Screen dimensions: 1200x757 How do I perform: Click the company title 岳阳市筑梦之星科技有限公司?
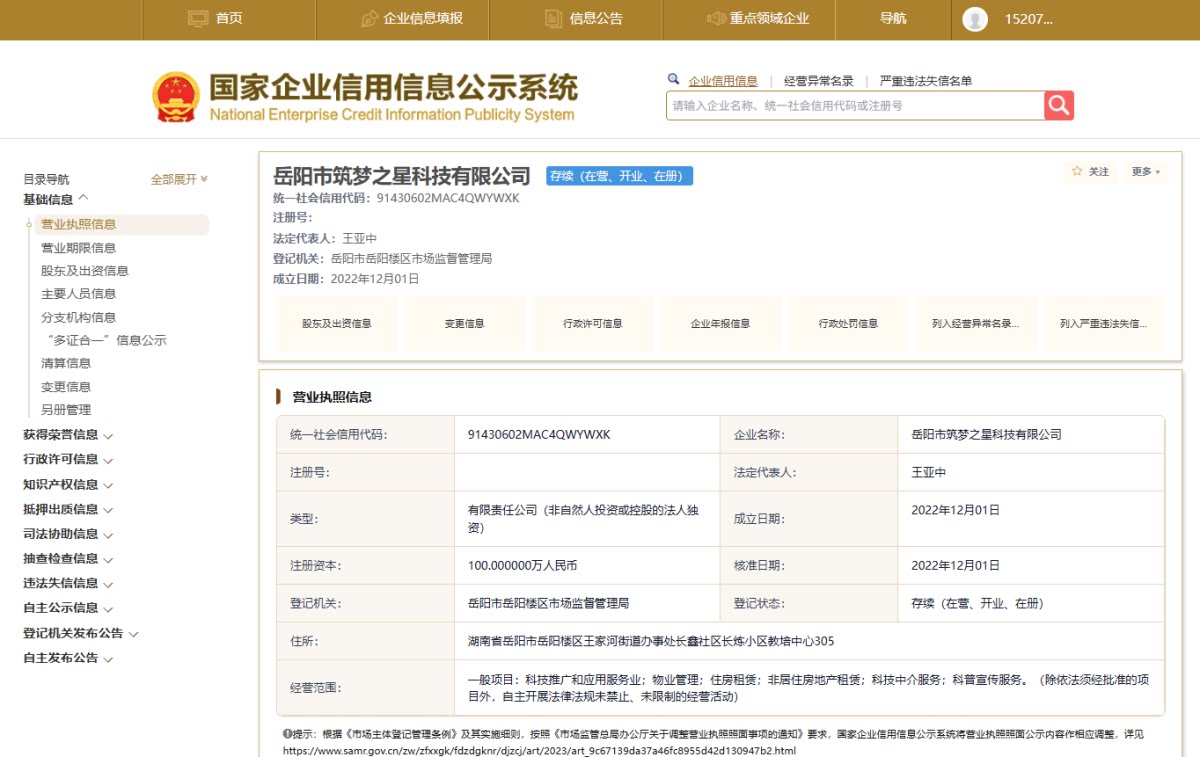402,177
